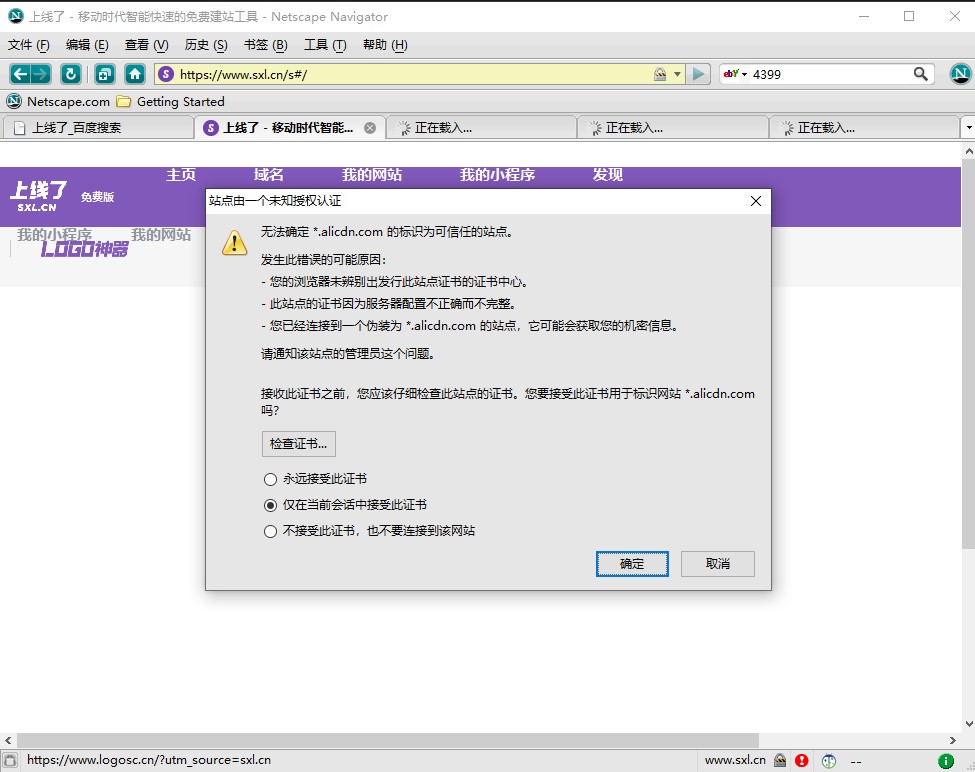Confirm with the 确定 button
This screenshot has width=975, height=772.
[x=632, y=564]
